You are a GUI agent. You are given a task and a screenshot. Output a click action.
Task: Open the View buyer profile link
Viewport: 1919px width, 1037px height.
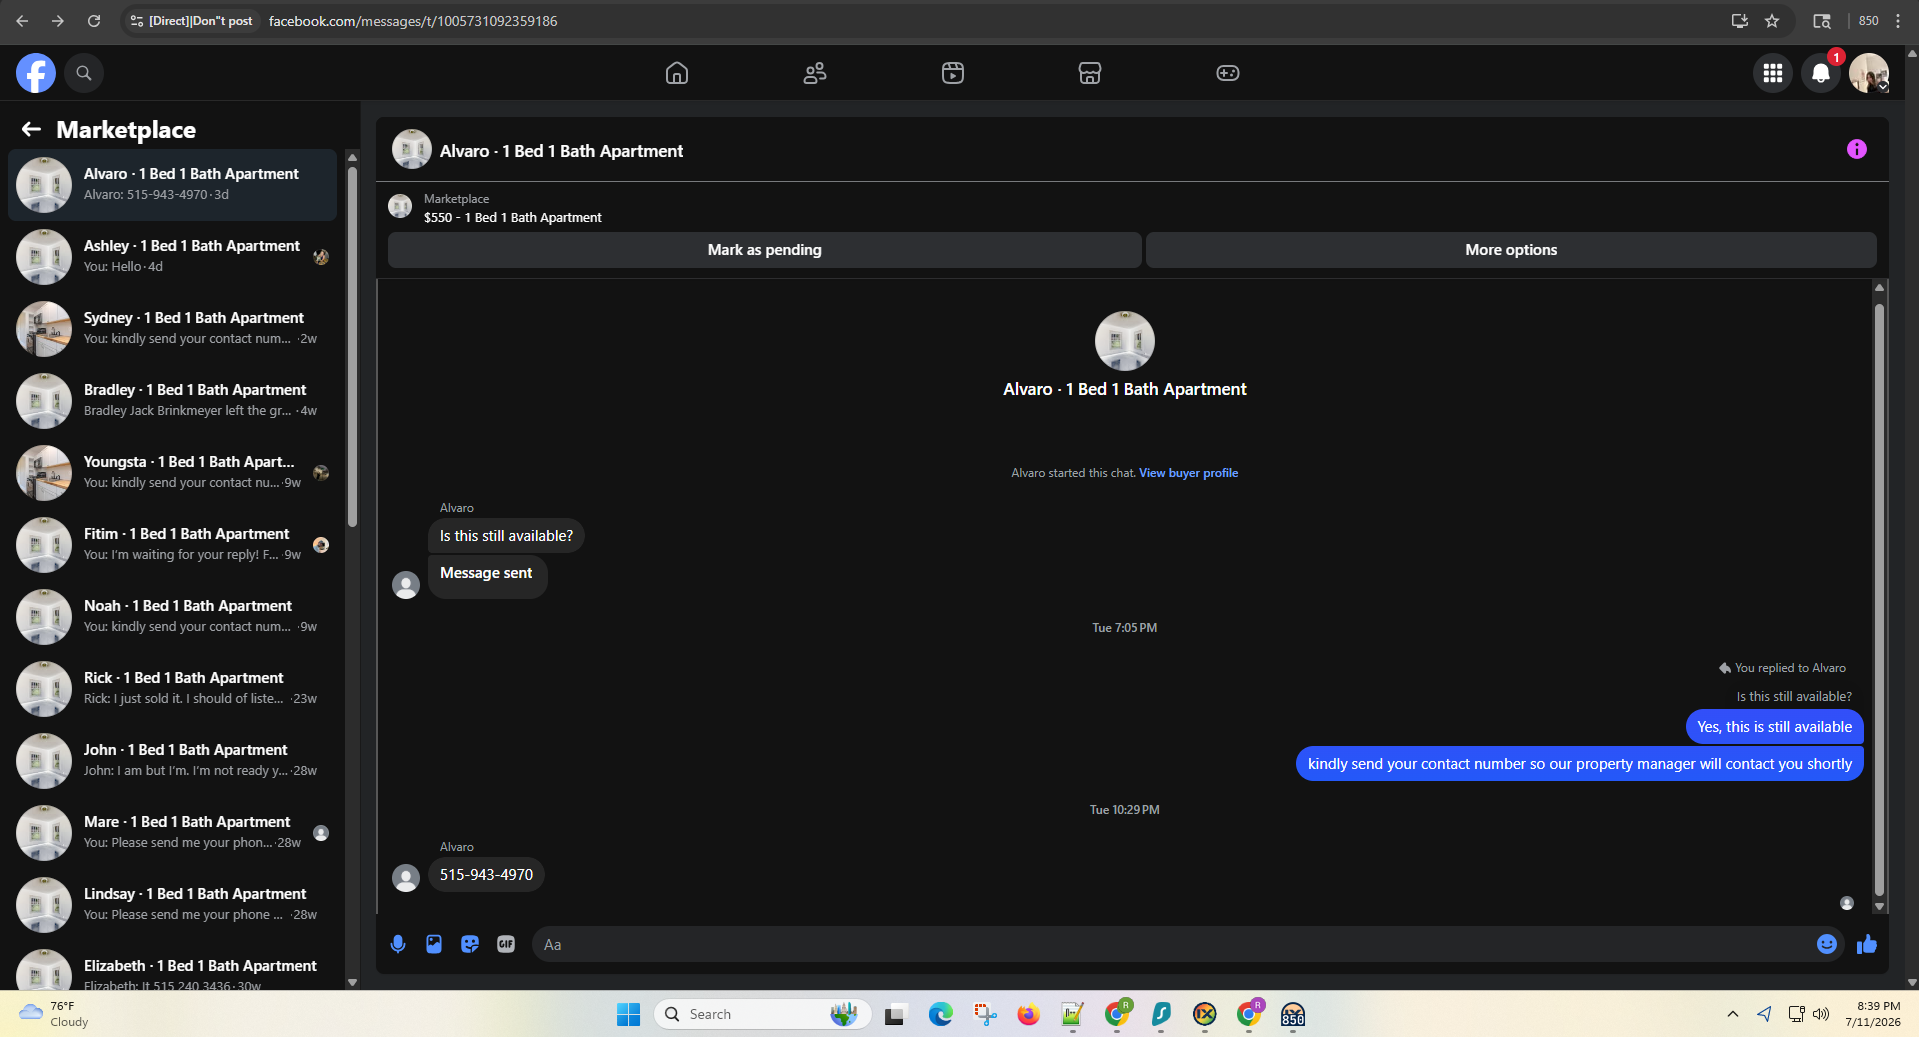click(1188, 473)
